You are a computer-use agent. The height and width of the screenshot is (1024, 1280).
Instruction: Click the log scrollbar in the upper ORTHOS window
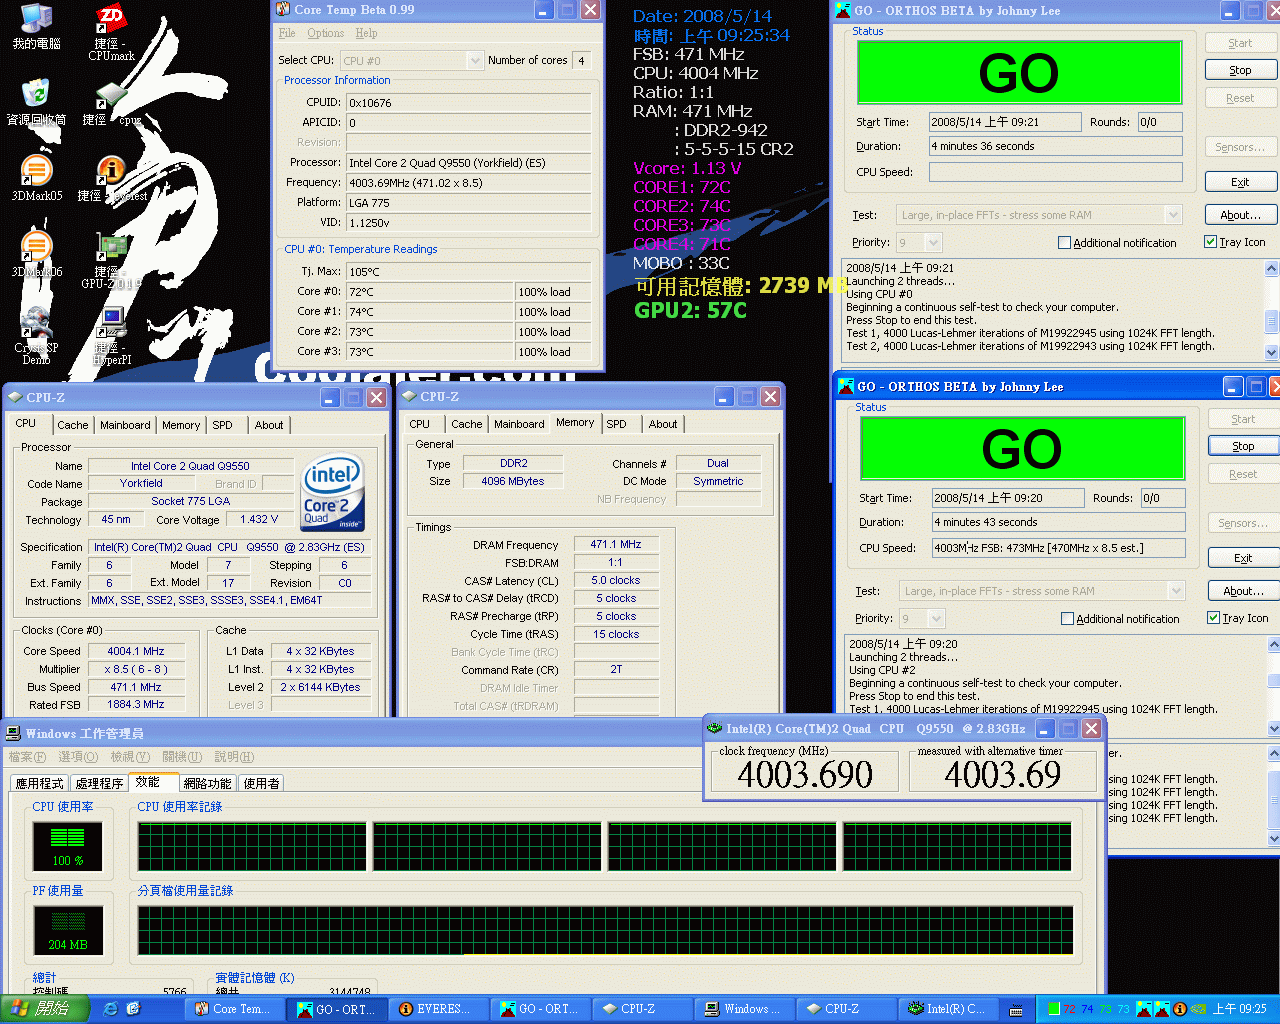(1271, 310)
